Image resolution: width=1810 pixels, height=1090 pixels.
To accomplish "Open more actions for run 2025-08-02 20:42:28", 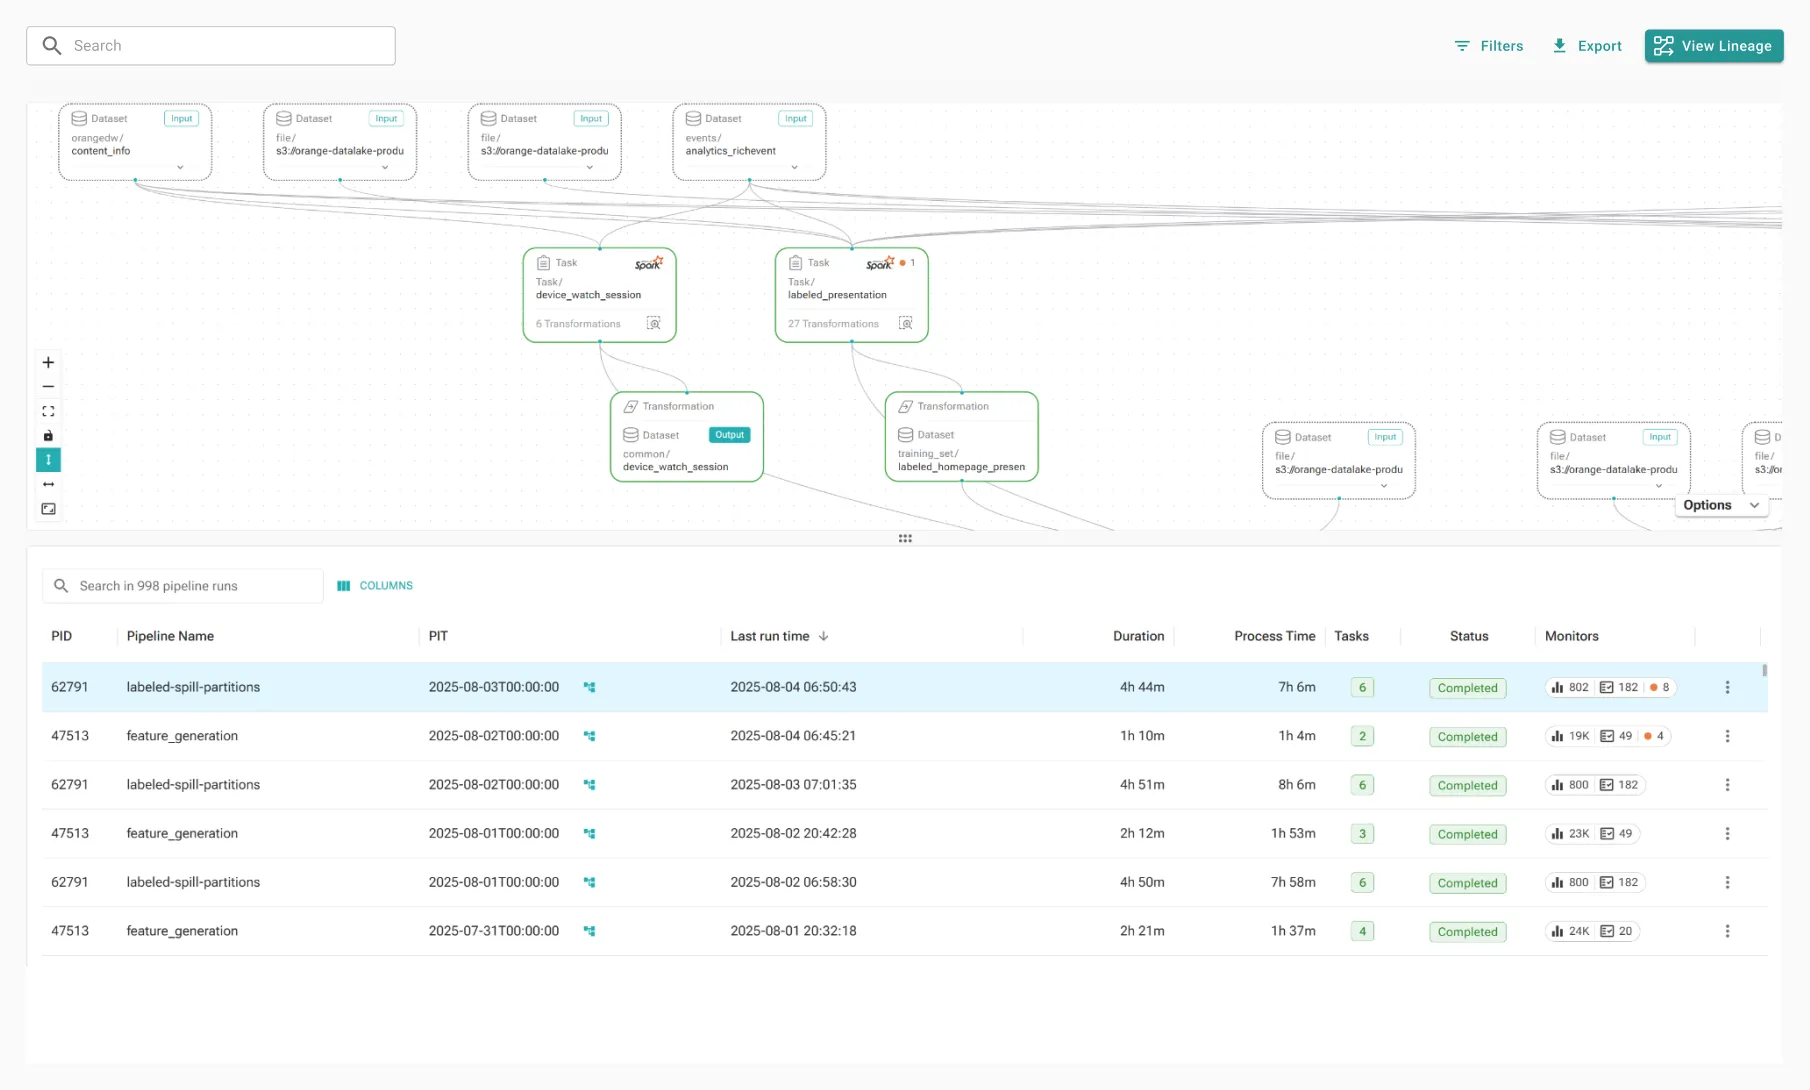I will pyautogui.click(x=1727, y=833).
